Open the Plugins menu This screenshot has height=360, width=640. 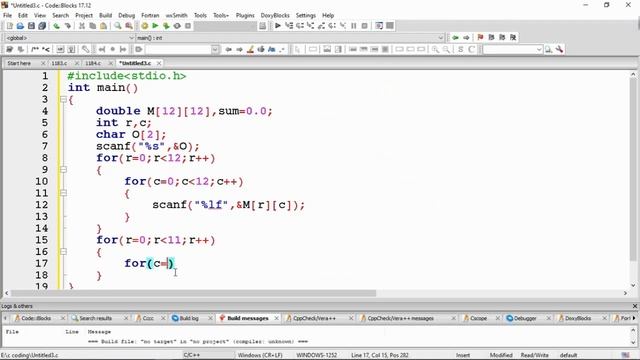pyautogui.click(x=245, y=15)
